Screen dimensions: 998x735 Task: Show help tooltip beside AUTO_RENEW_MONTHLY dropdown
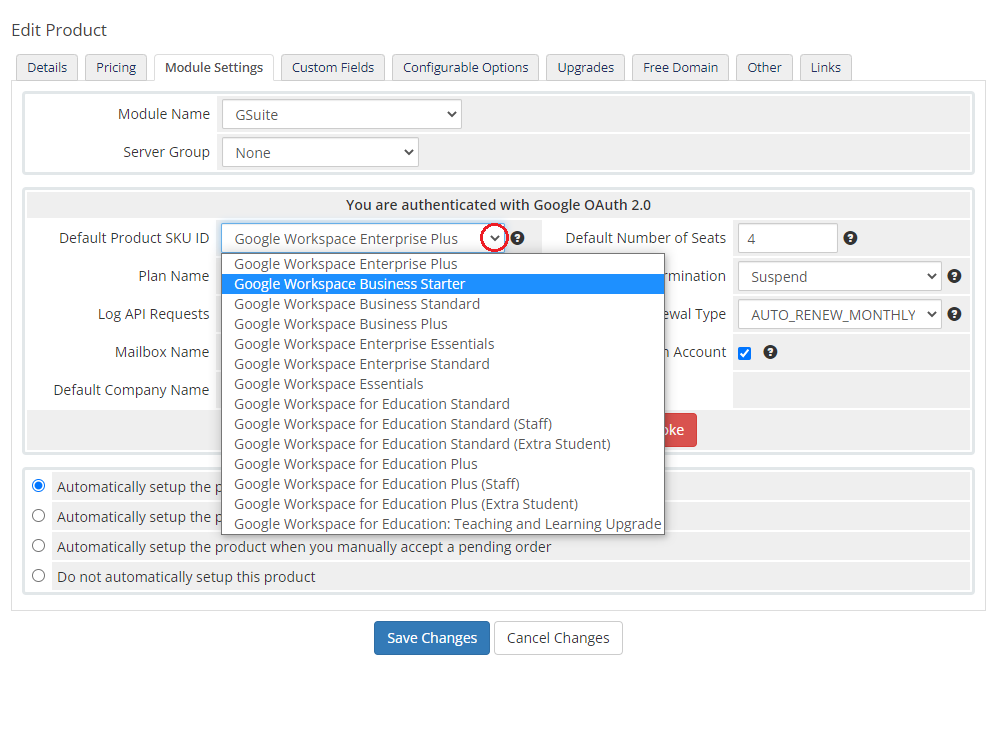pyautogui.click(x=953, y=314)
